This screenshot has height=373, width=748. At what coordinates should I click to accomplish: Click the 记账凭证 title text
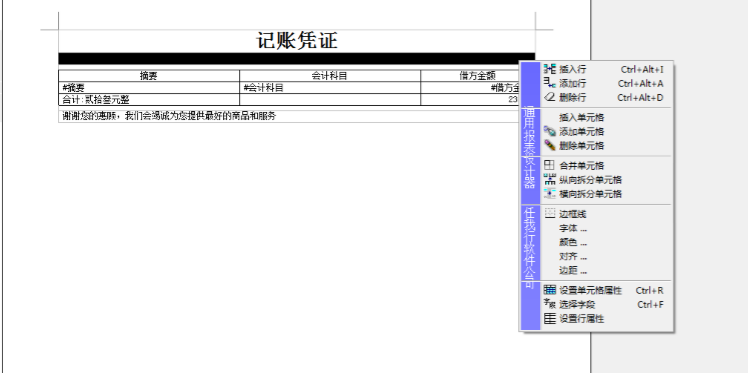297,41
